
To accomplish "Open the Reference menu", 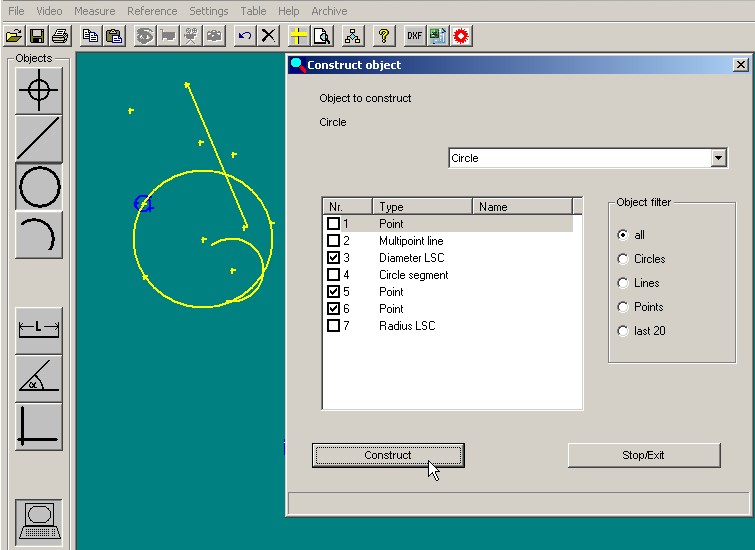I will tap(152, 11).
